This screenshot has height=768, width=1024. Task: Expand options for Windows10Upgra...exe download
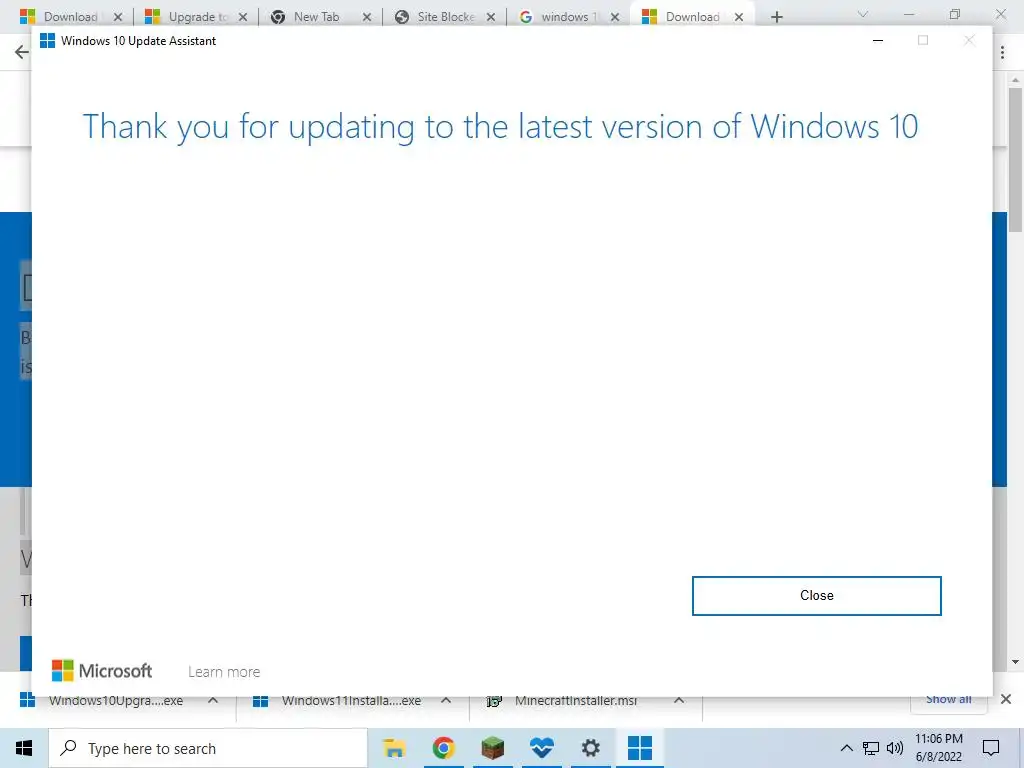click(213, 700)
